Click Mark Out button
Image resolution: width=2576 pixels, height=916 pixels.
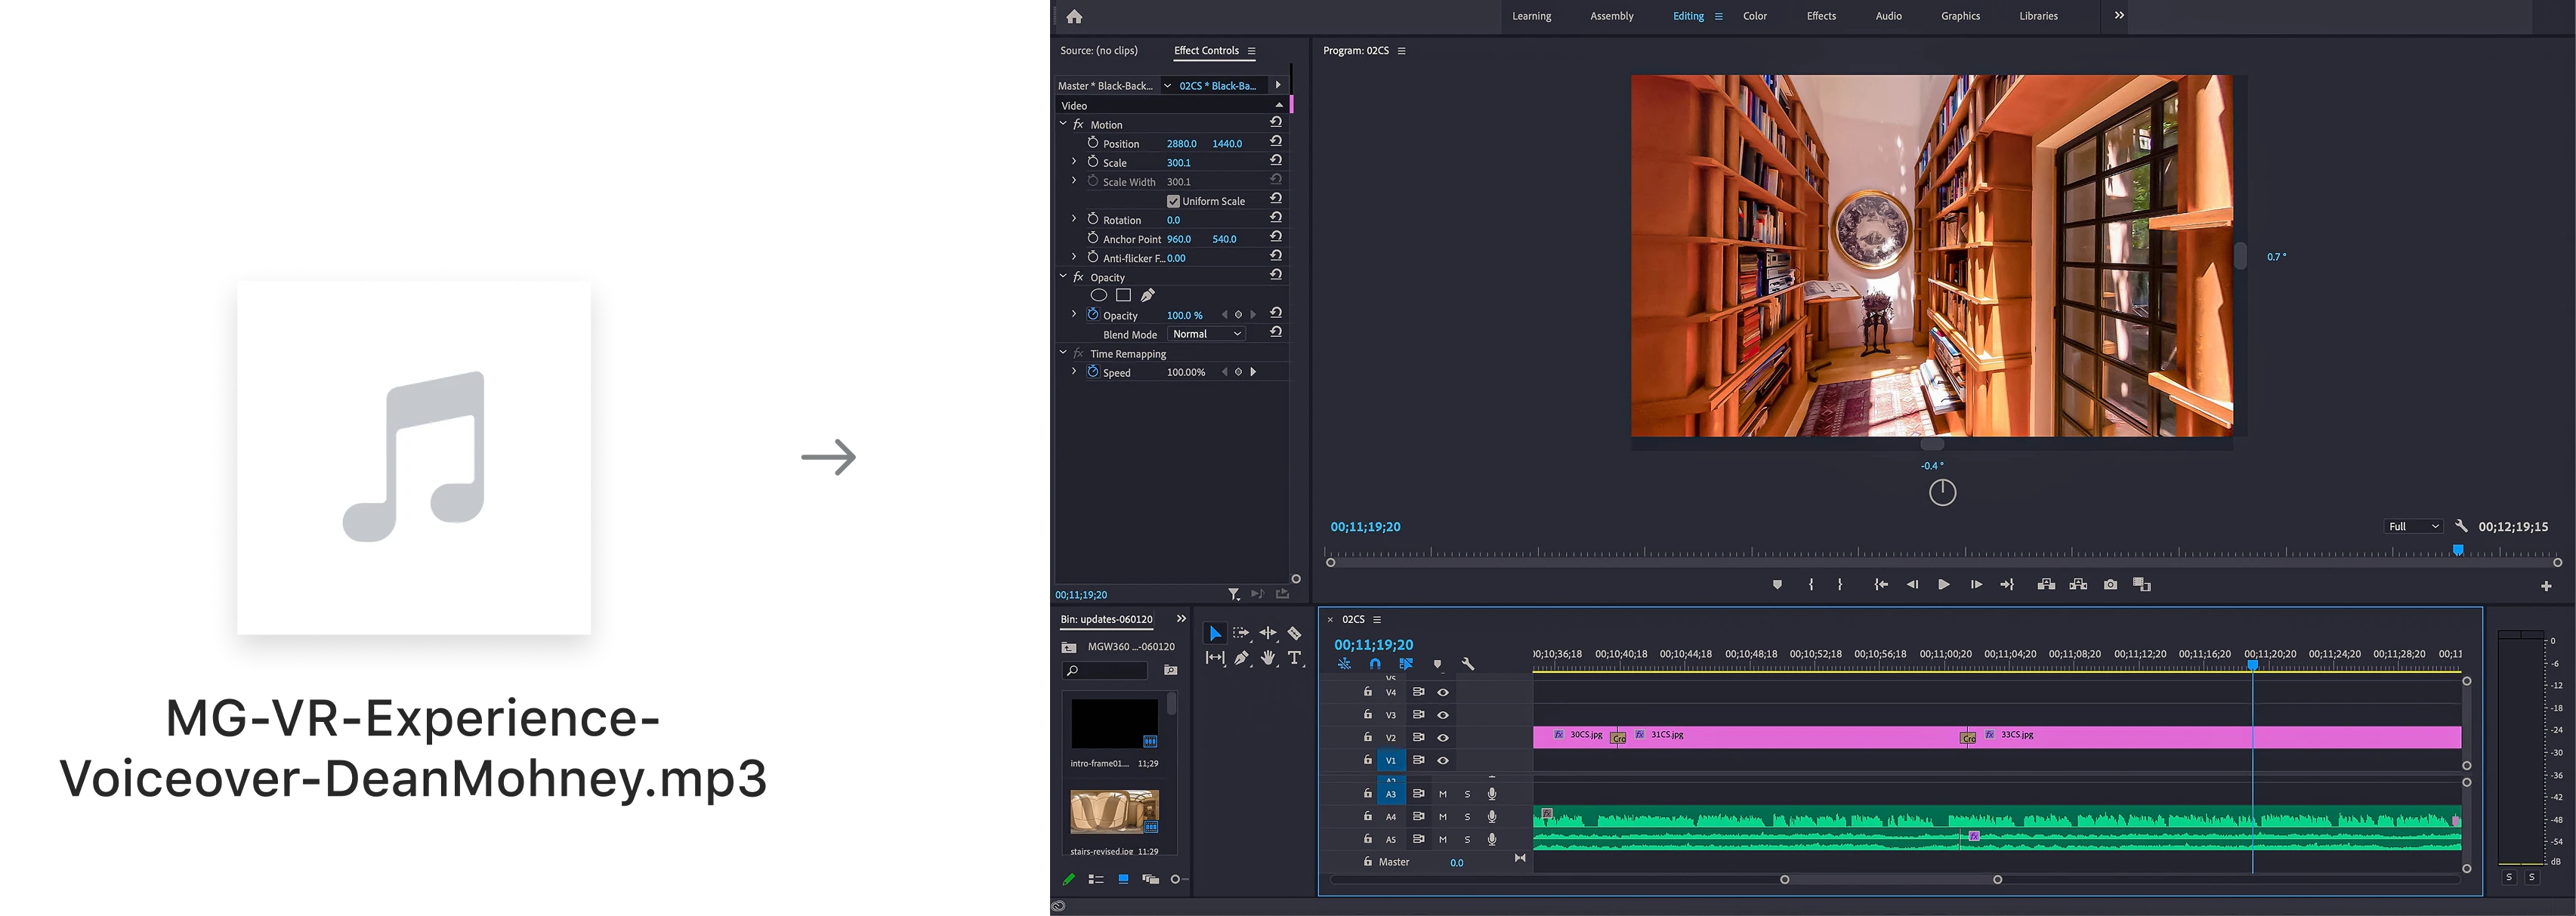point(1840,584)
